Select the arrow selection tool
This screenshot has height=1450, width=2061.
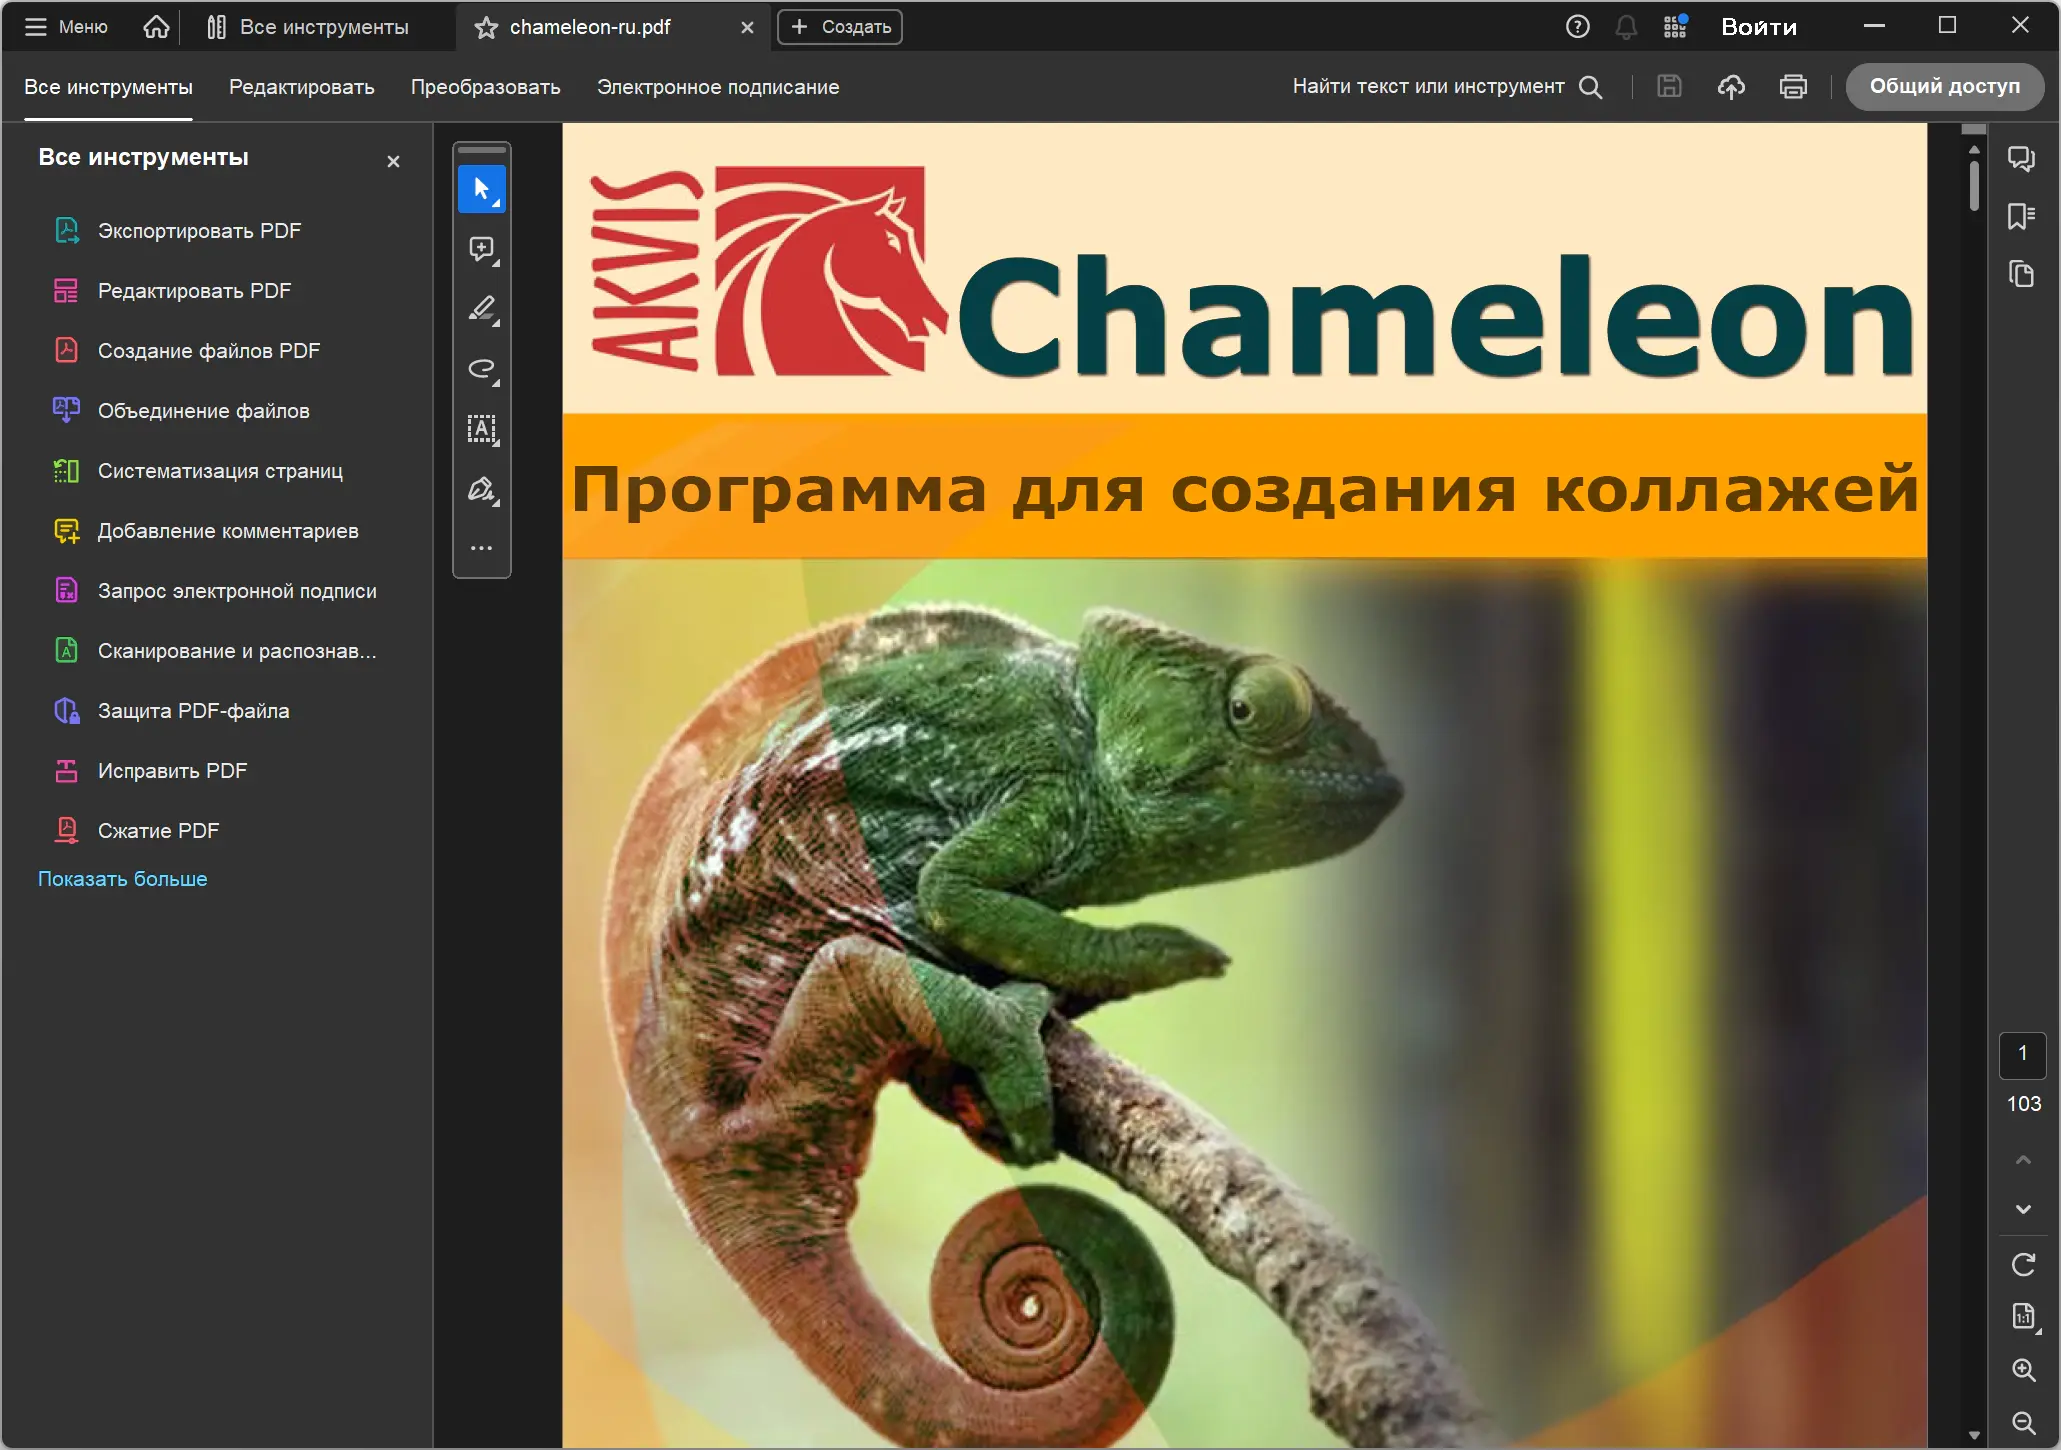click(481, 189)
